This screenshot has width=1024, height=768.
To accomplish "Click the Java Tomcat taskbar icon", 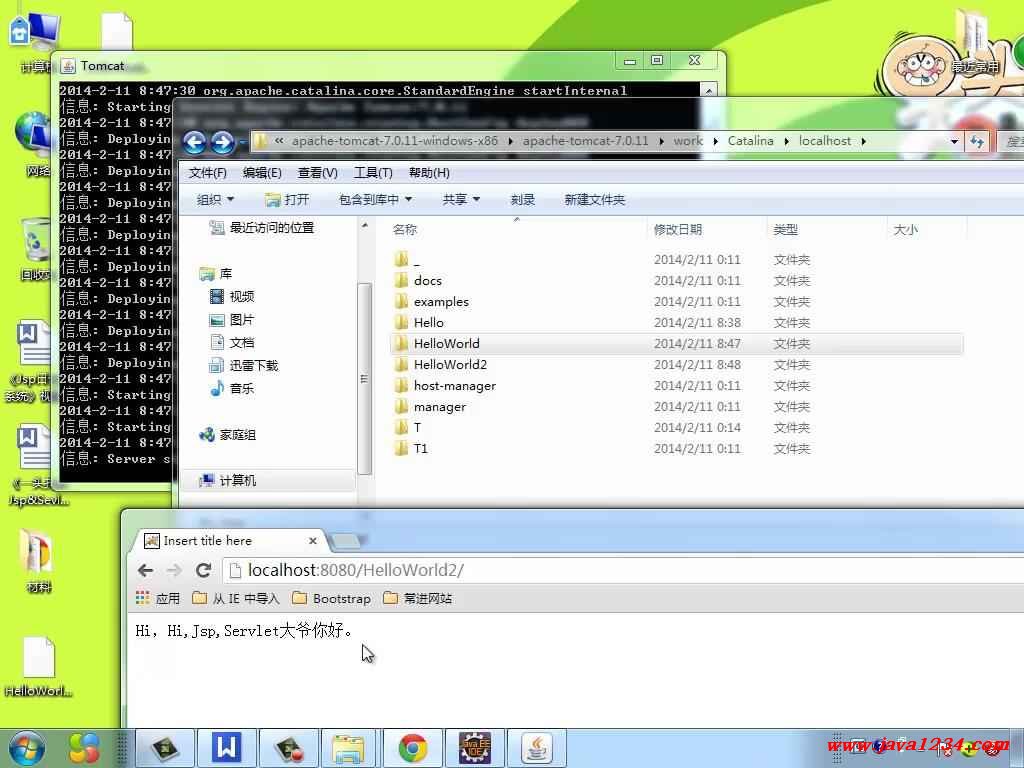I will tap(537, 748).
